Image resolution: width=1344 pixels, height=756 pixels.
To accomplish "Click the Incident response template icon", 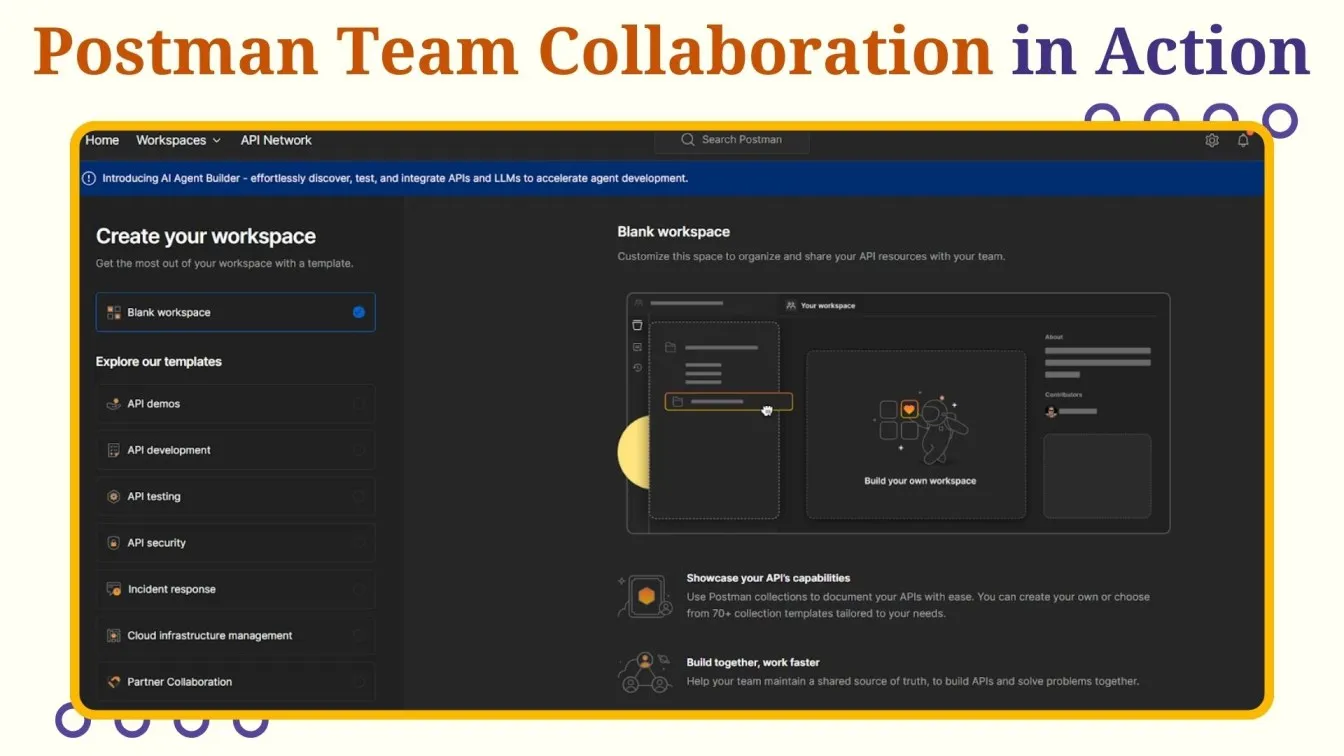I will click(114, 589).
